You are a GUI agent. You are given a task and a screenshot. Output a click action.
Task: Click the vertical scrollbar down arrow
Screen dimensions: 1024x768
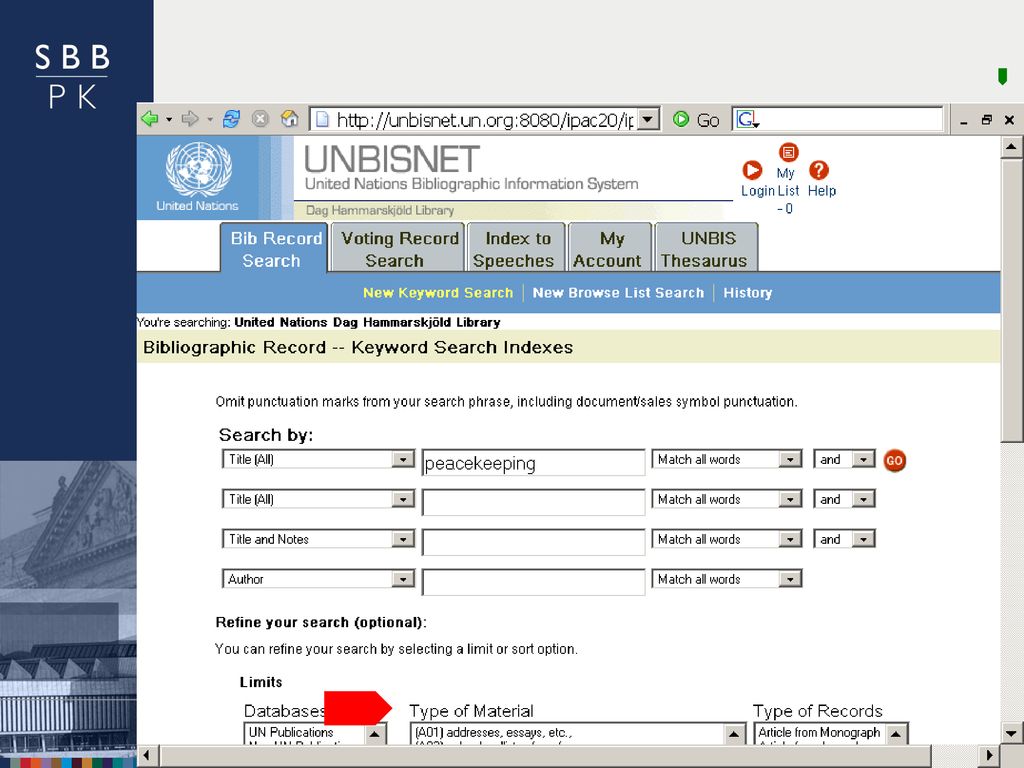tap(1012, 733)
